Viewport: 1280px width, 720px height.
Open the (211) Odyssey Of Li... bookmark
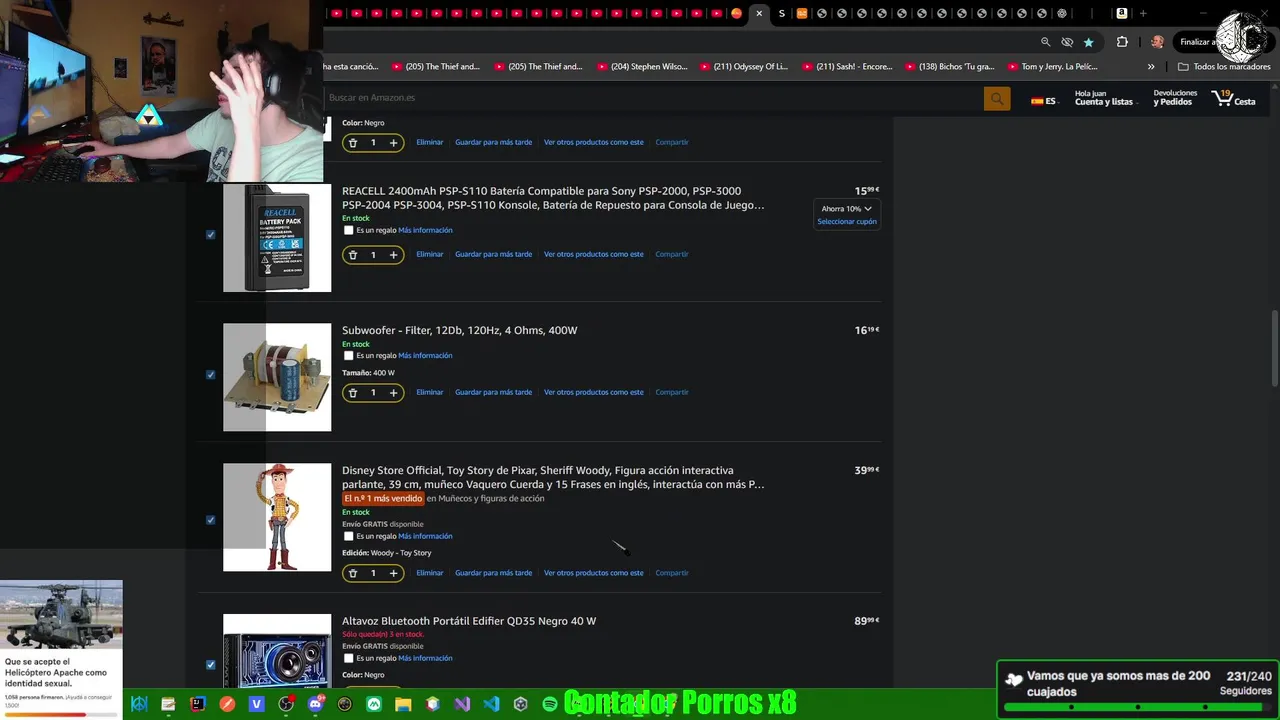pyautogui.click(x=744, y=67)
